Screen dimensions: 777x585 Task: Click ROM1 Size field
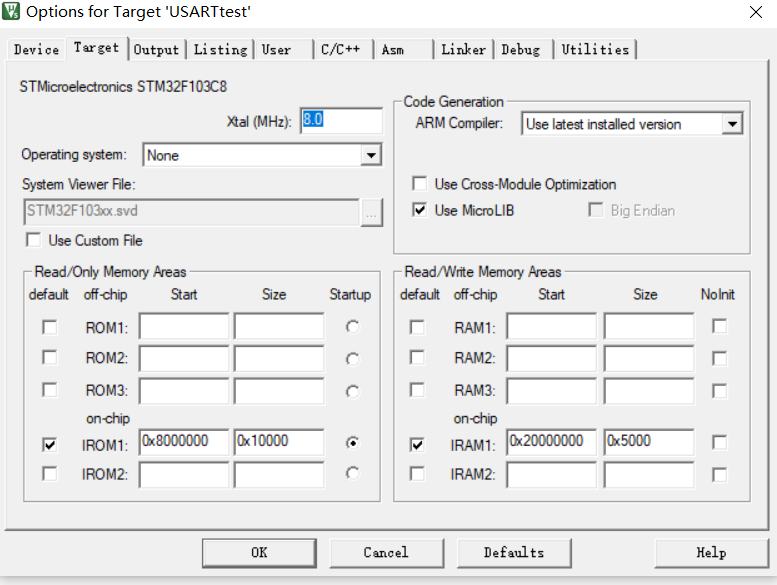tap(279, 326)
